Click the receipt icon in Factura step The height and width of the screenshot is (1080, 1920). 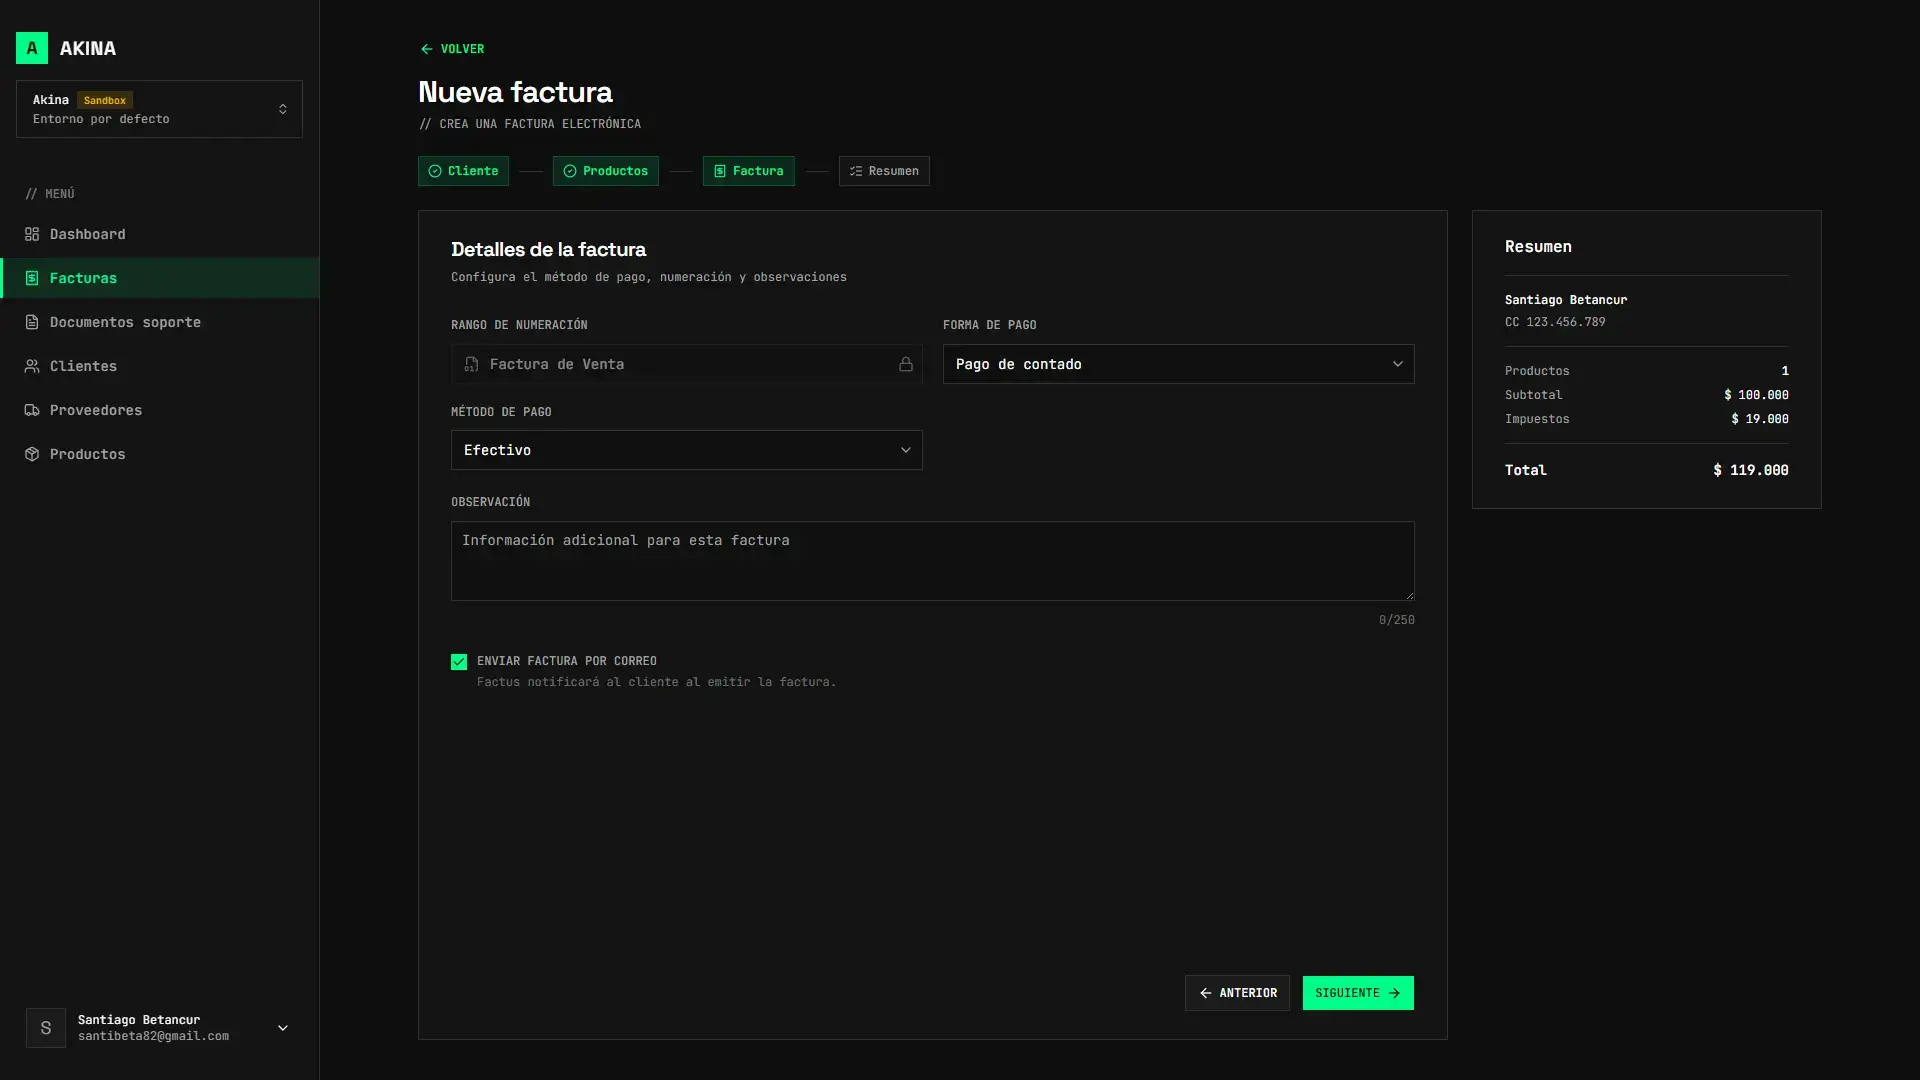point(720,171)
